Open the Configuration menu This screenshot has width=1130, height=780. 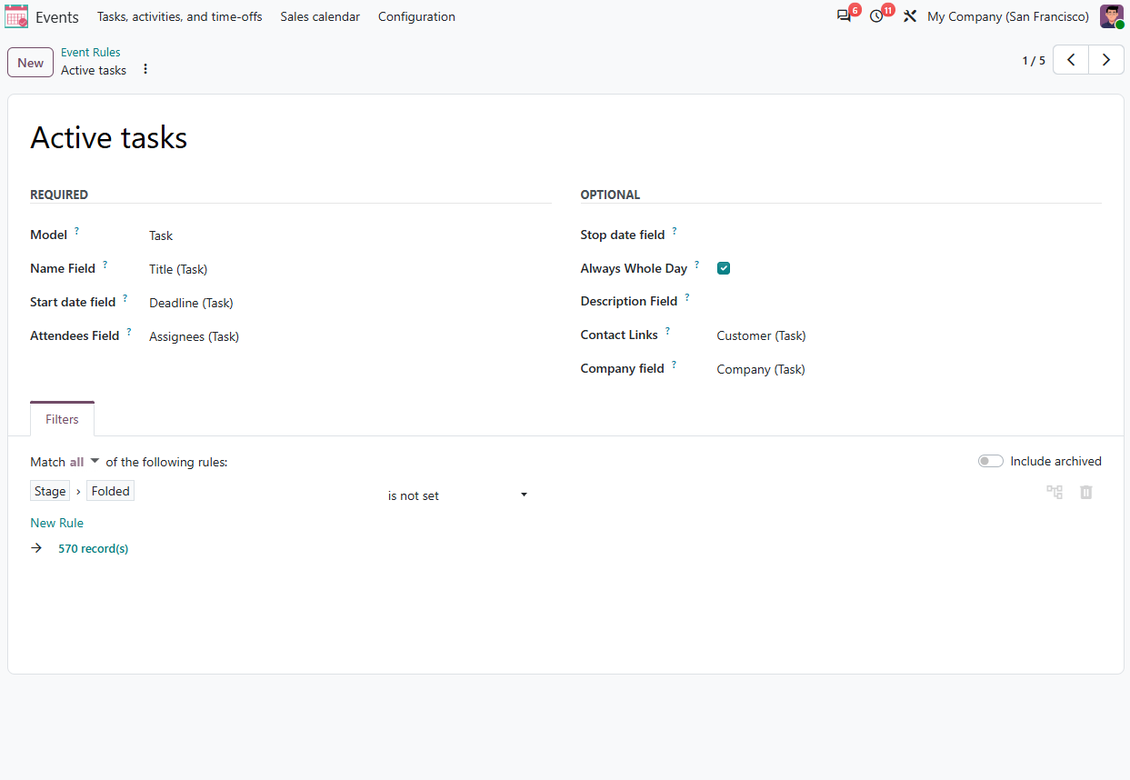pos(417,17)
